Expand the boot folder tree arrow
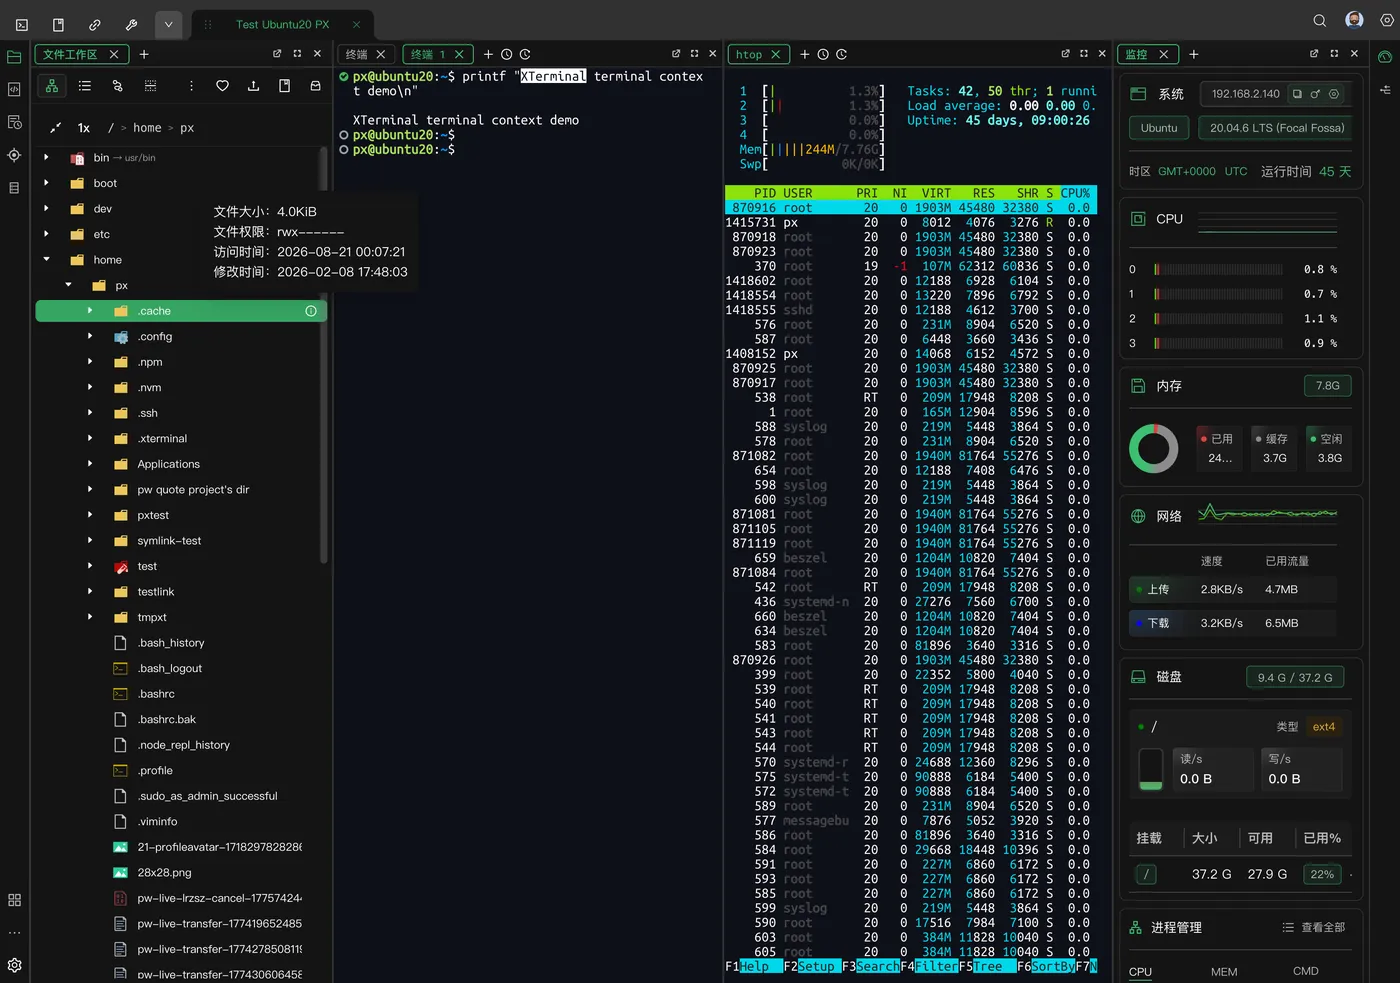1400x983 pixels. pos(46,183)
